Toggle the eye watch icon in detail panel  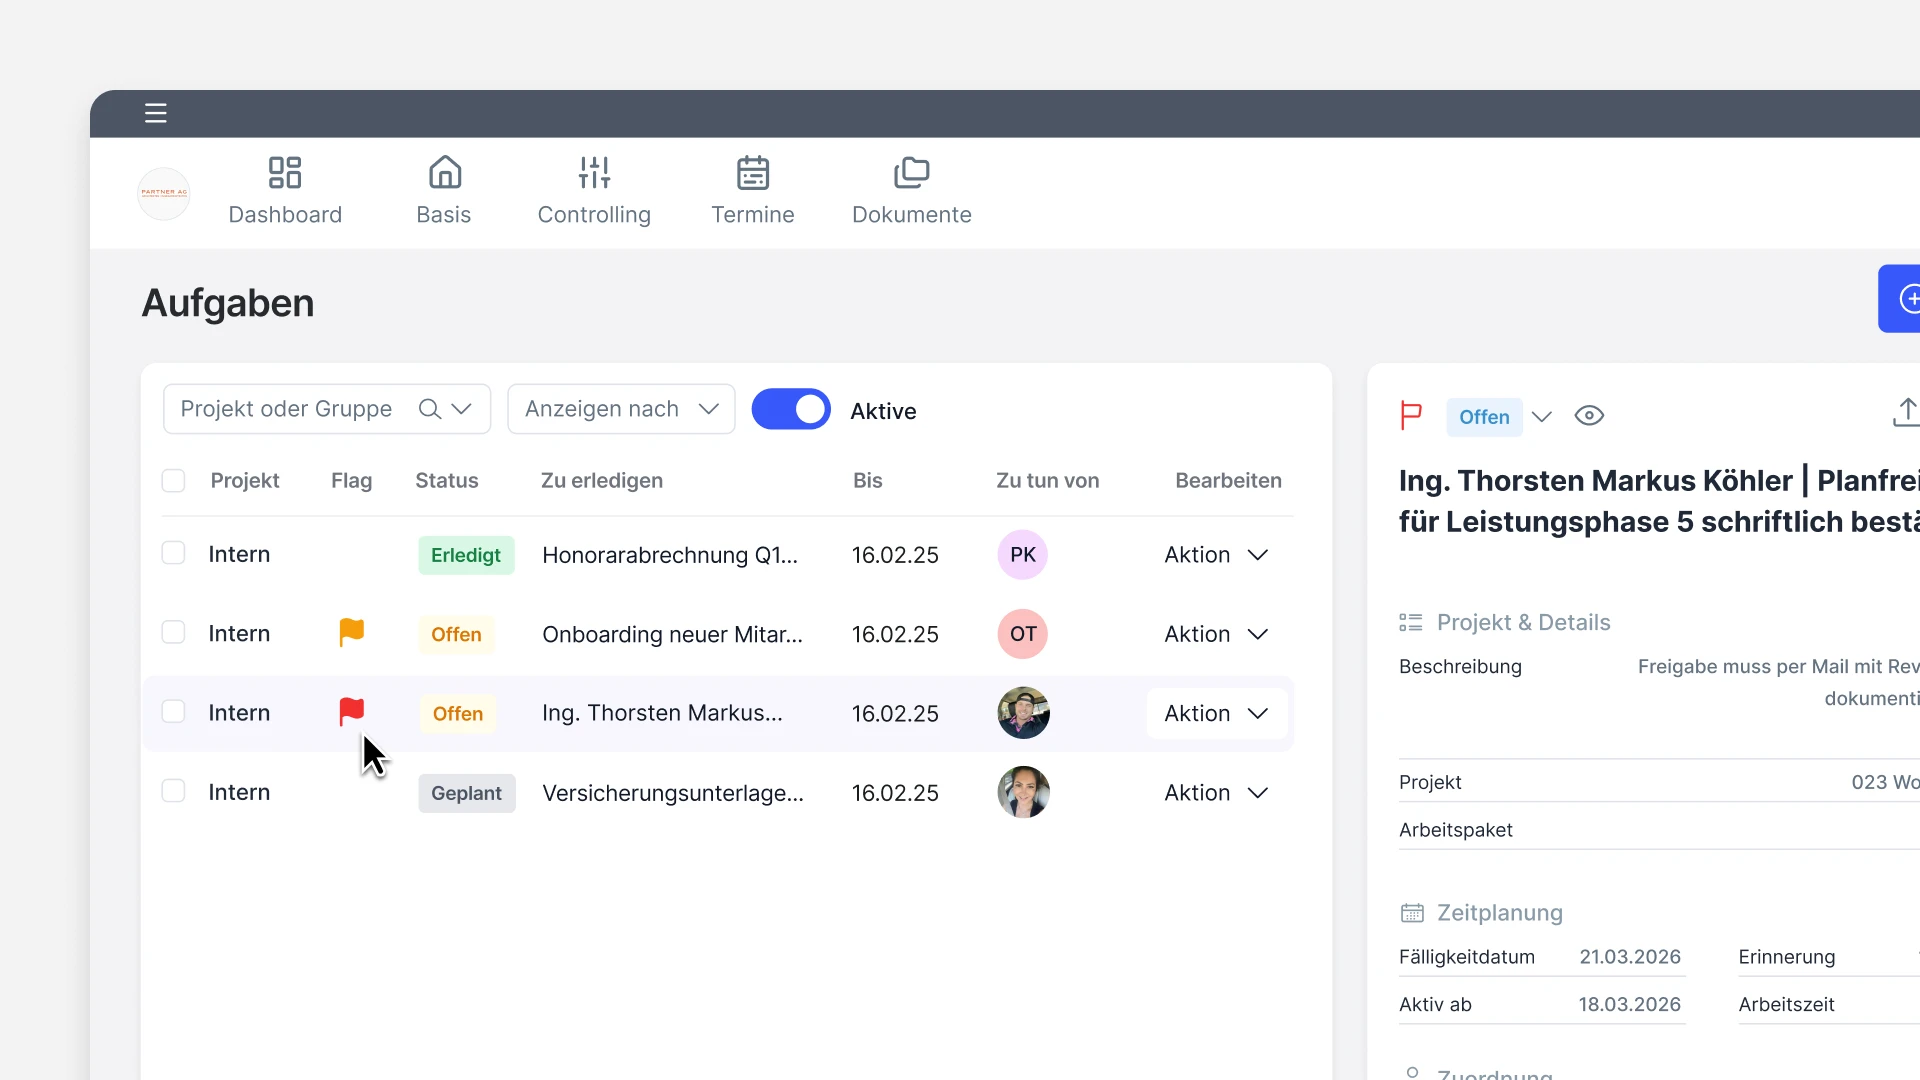click(1588, 416)
